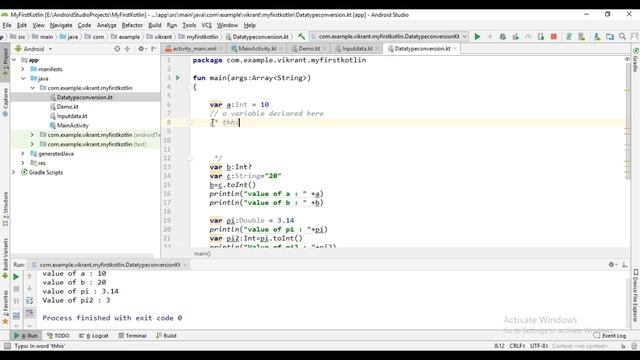Image resolution: width=640 pixels, height=360 pixels.
Task: Click the Attach Debugger to Android Process icon
Action: point(541,37)
